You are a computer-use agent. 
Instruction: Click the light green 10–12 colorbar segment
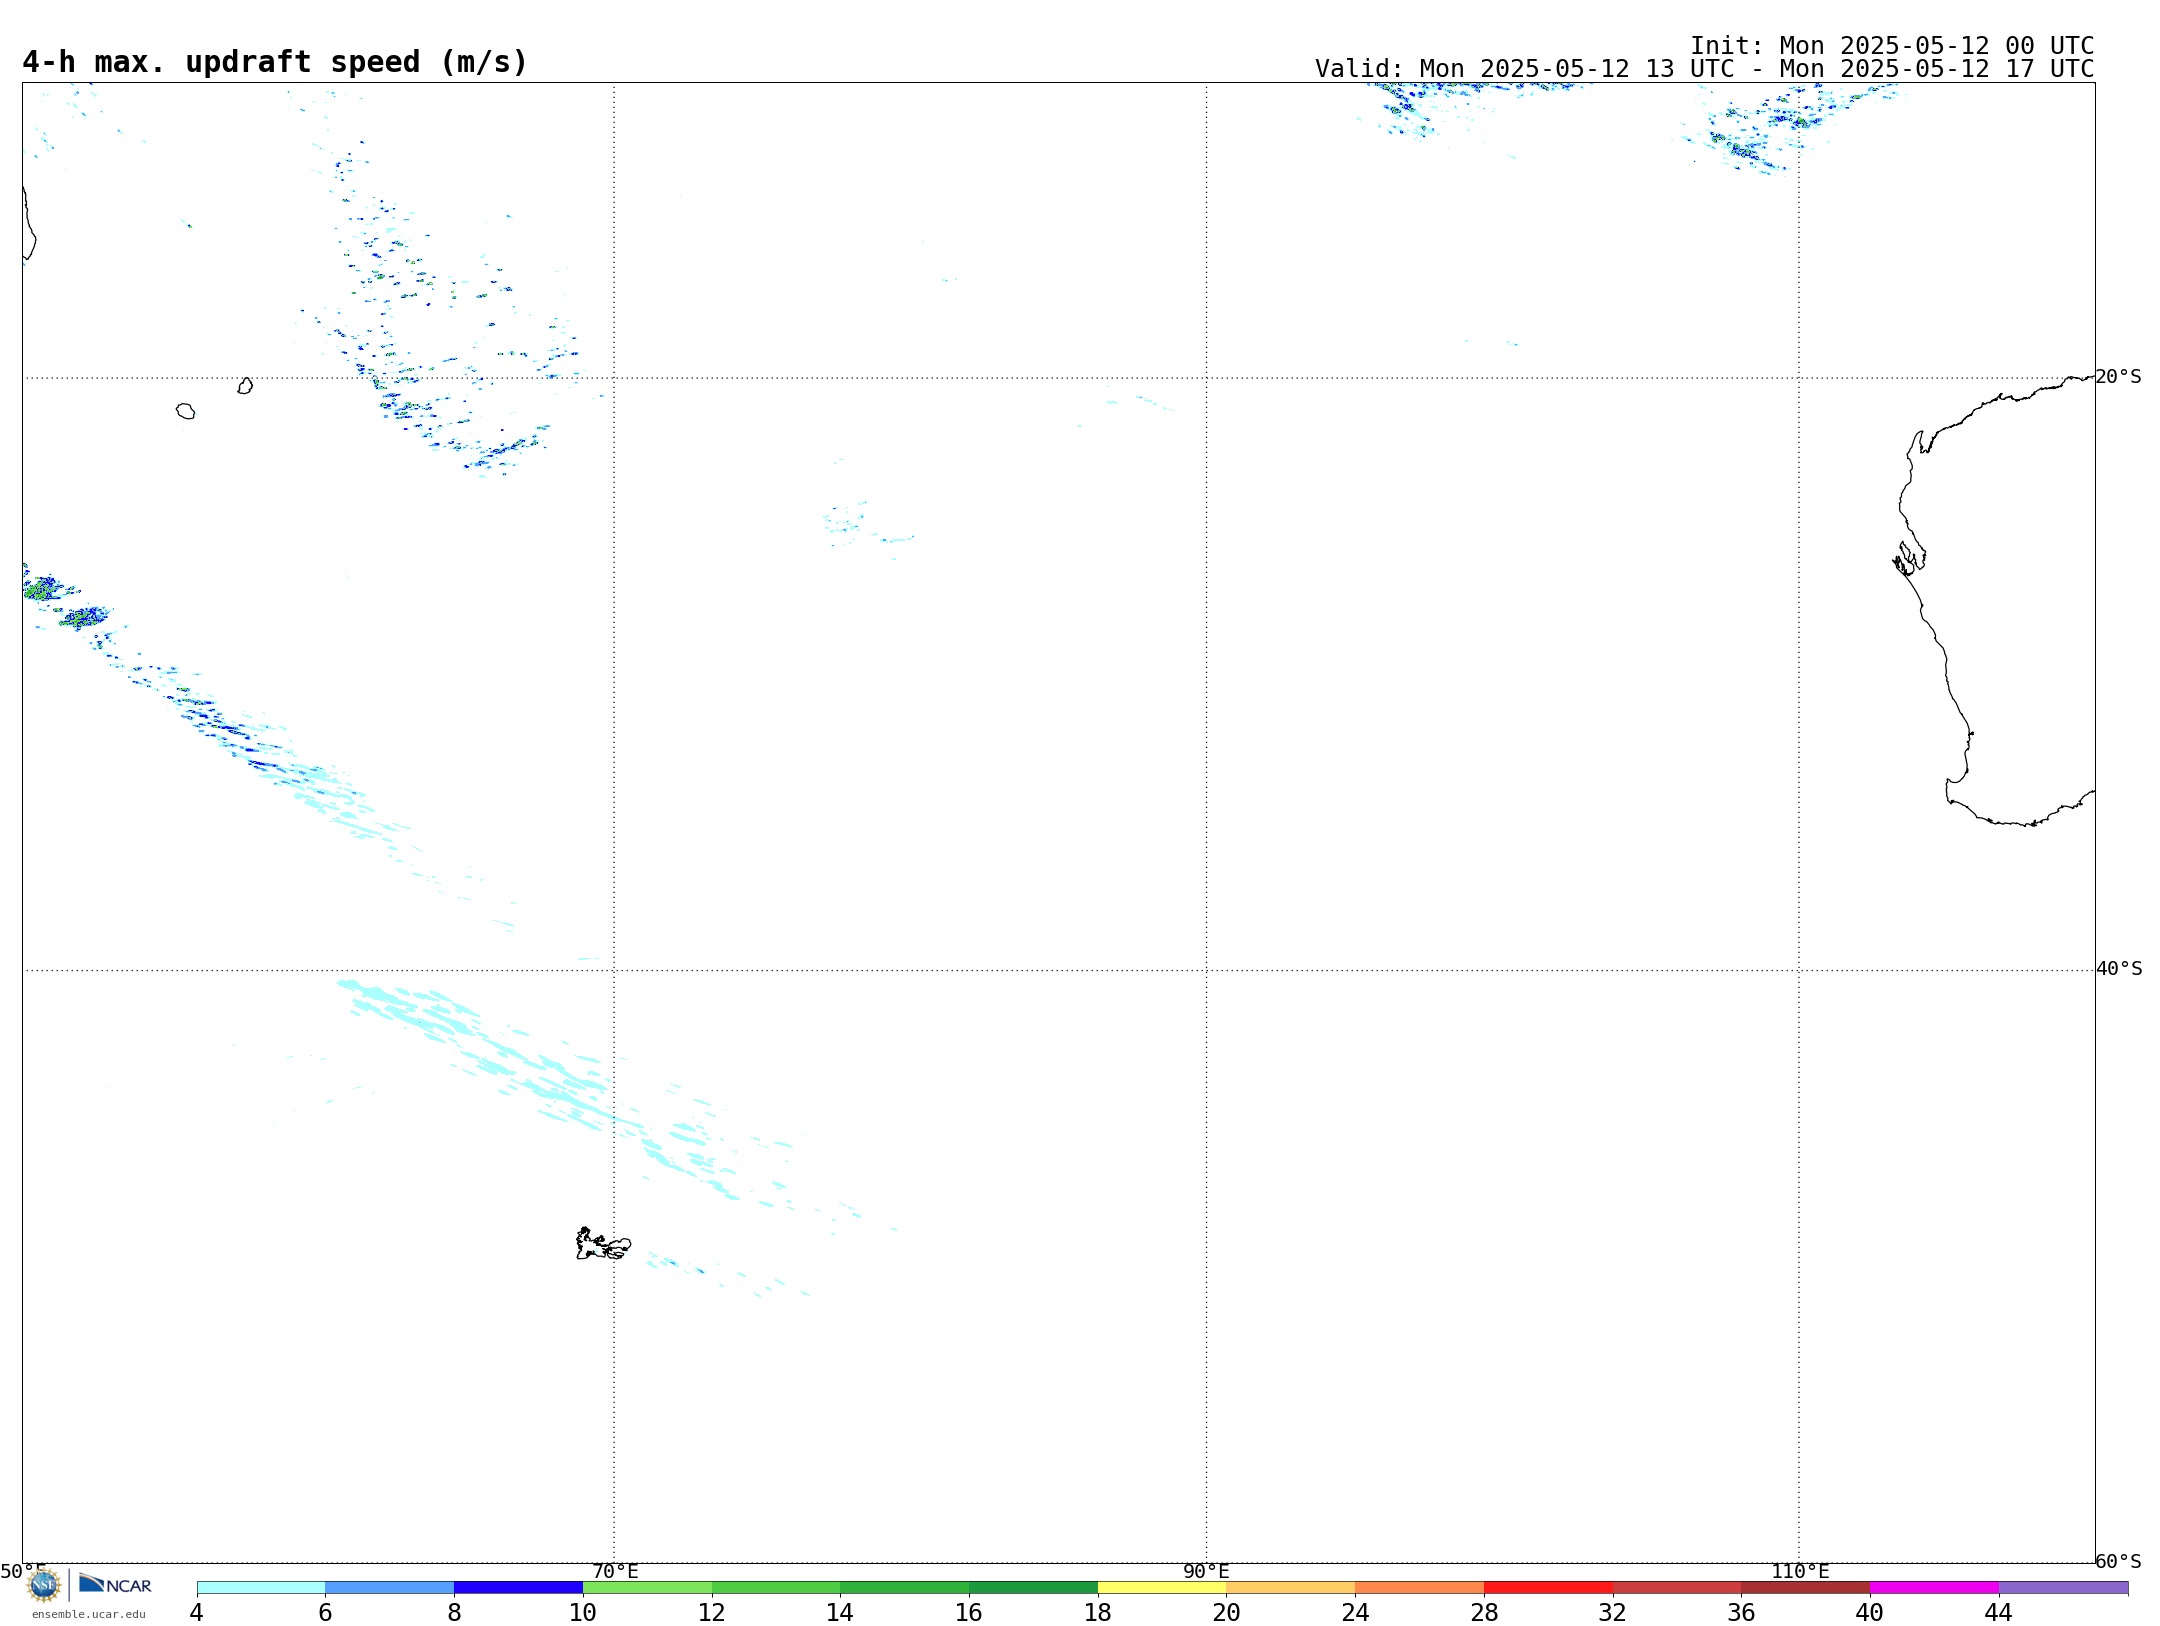(x=648, y=1588)
